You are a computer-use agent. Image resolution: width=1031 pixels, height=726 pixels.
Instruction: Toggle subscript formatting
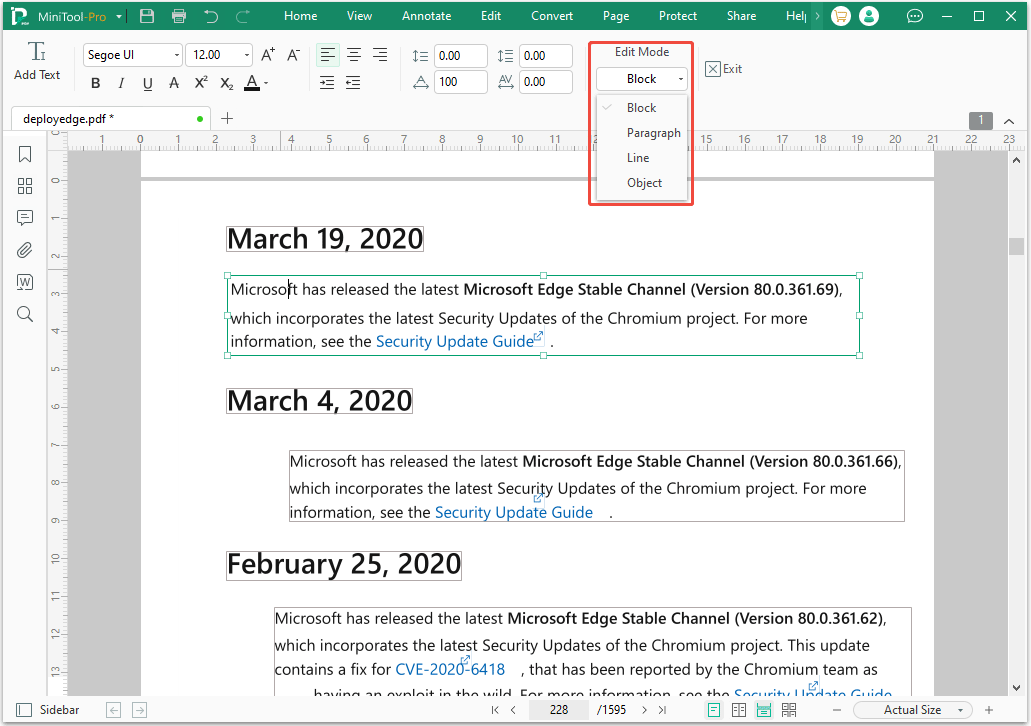pyautogui.click(x=226, y=83)
